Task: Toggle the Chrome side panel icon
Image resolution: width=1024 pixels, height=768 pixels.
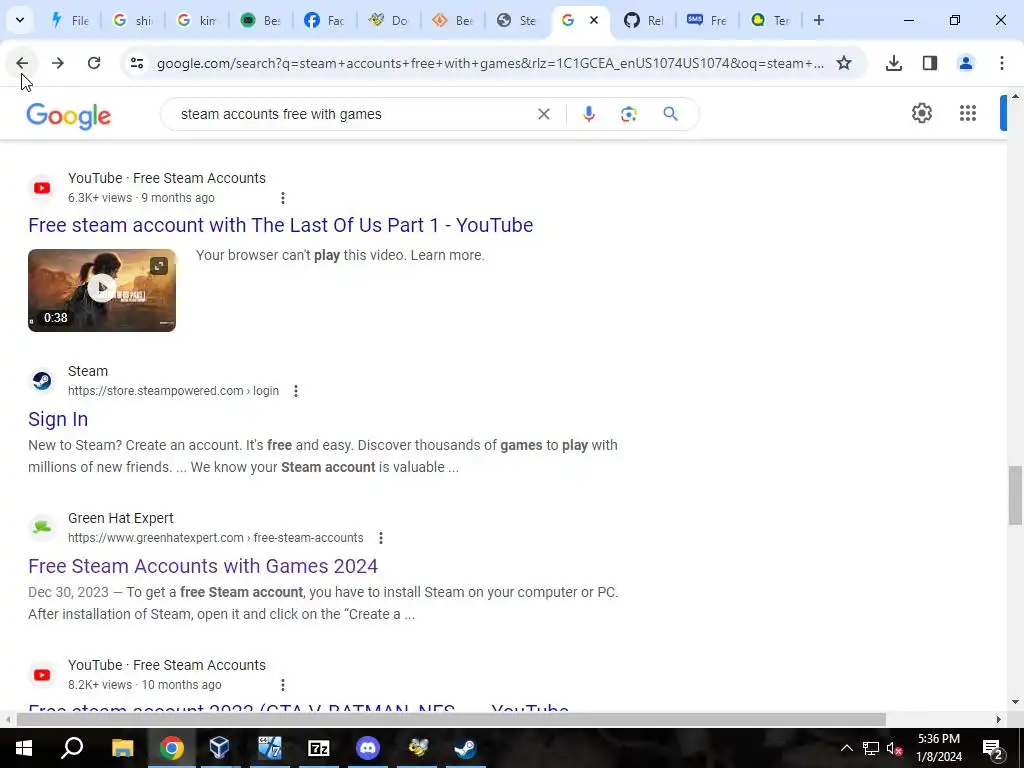Action: [930, 63]
